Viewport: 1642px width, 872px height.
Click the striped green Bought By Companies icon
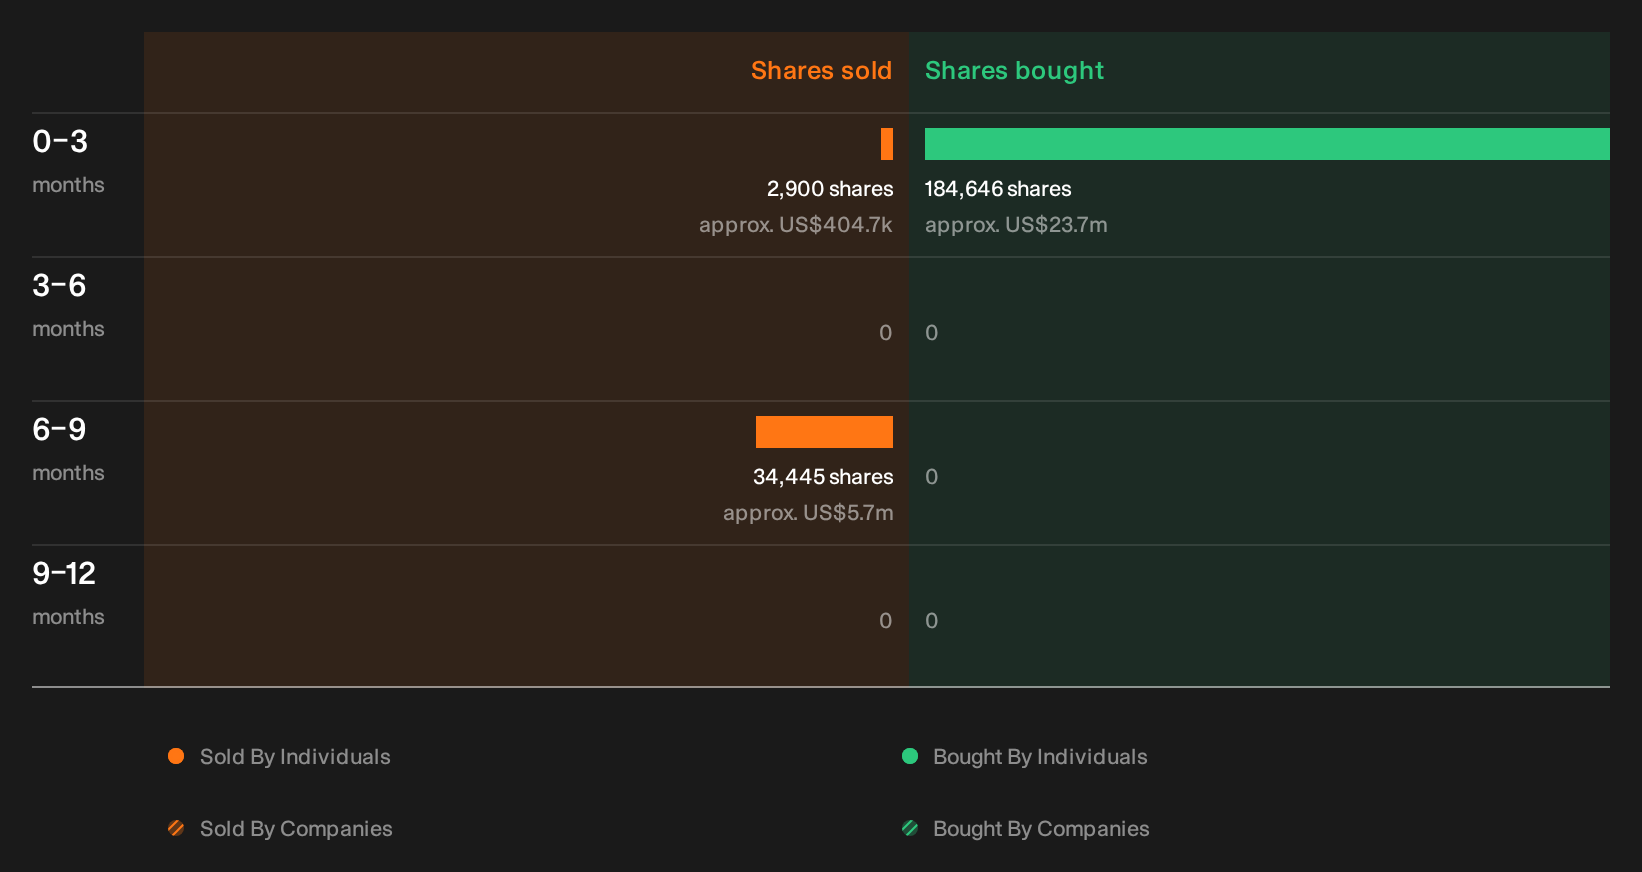pyautogui.click(x=910, y=828)
